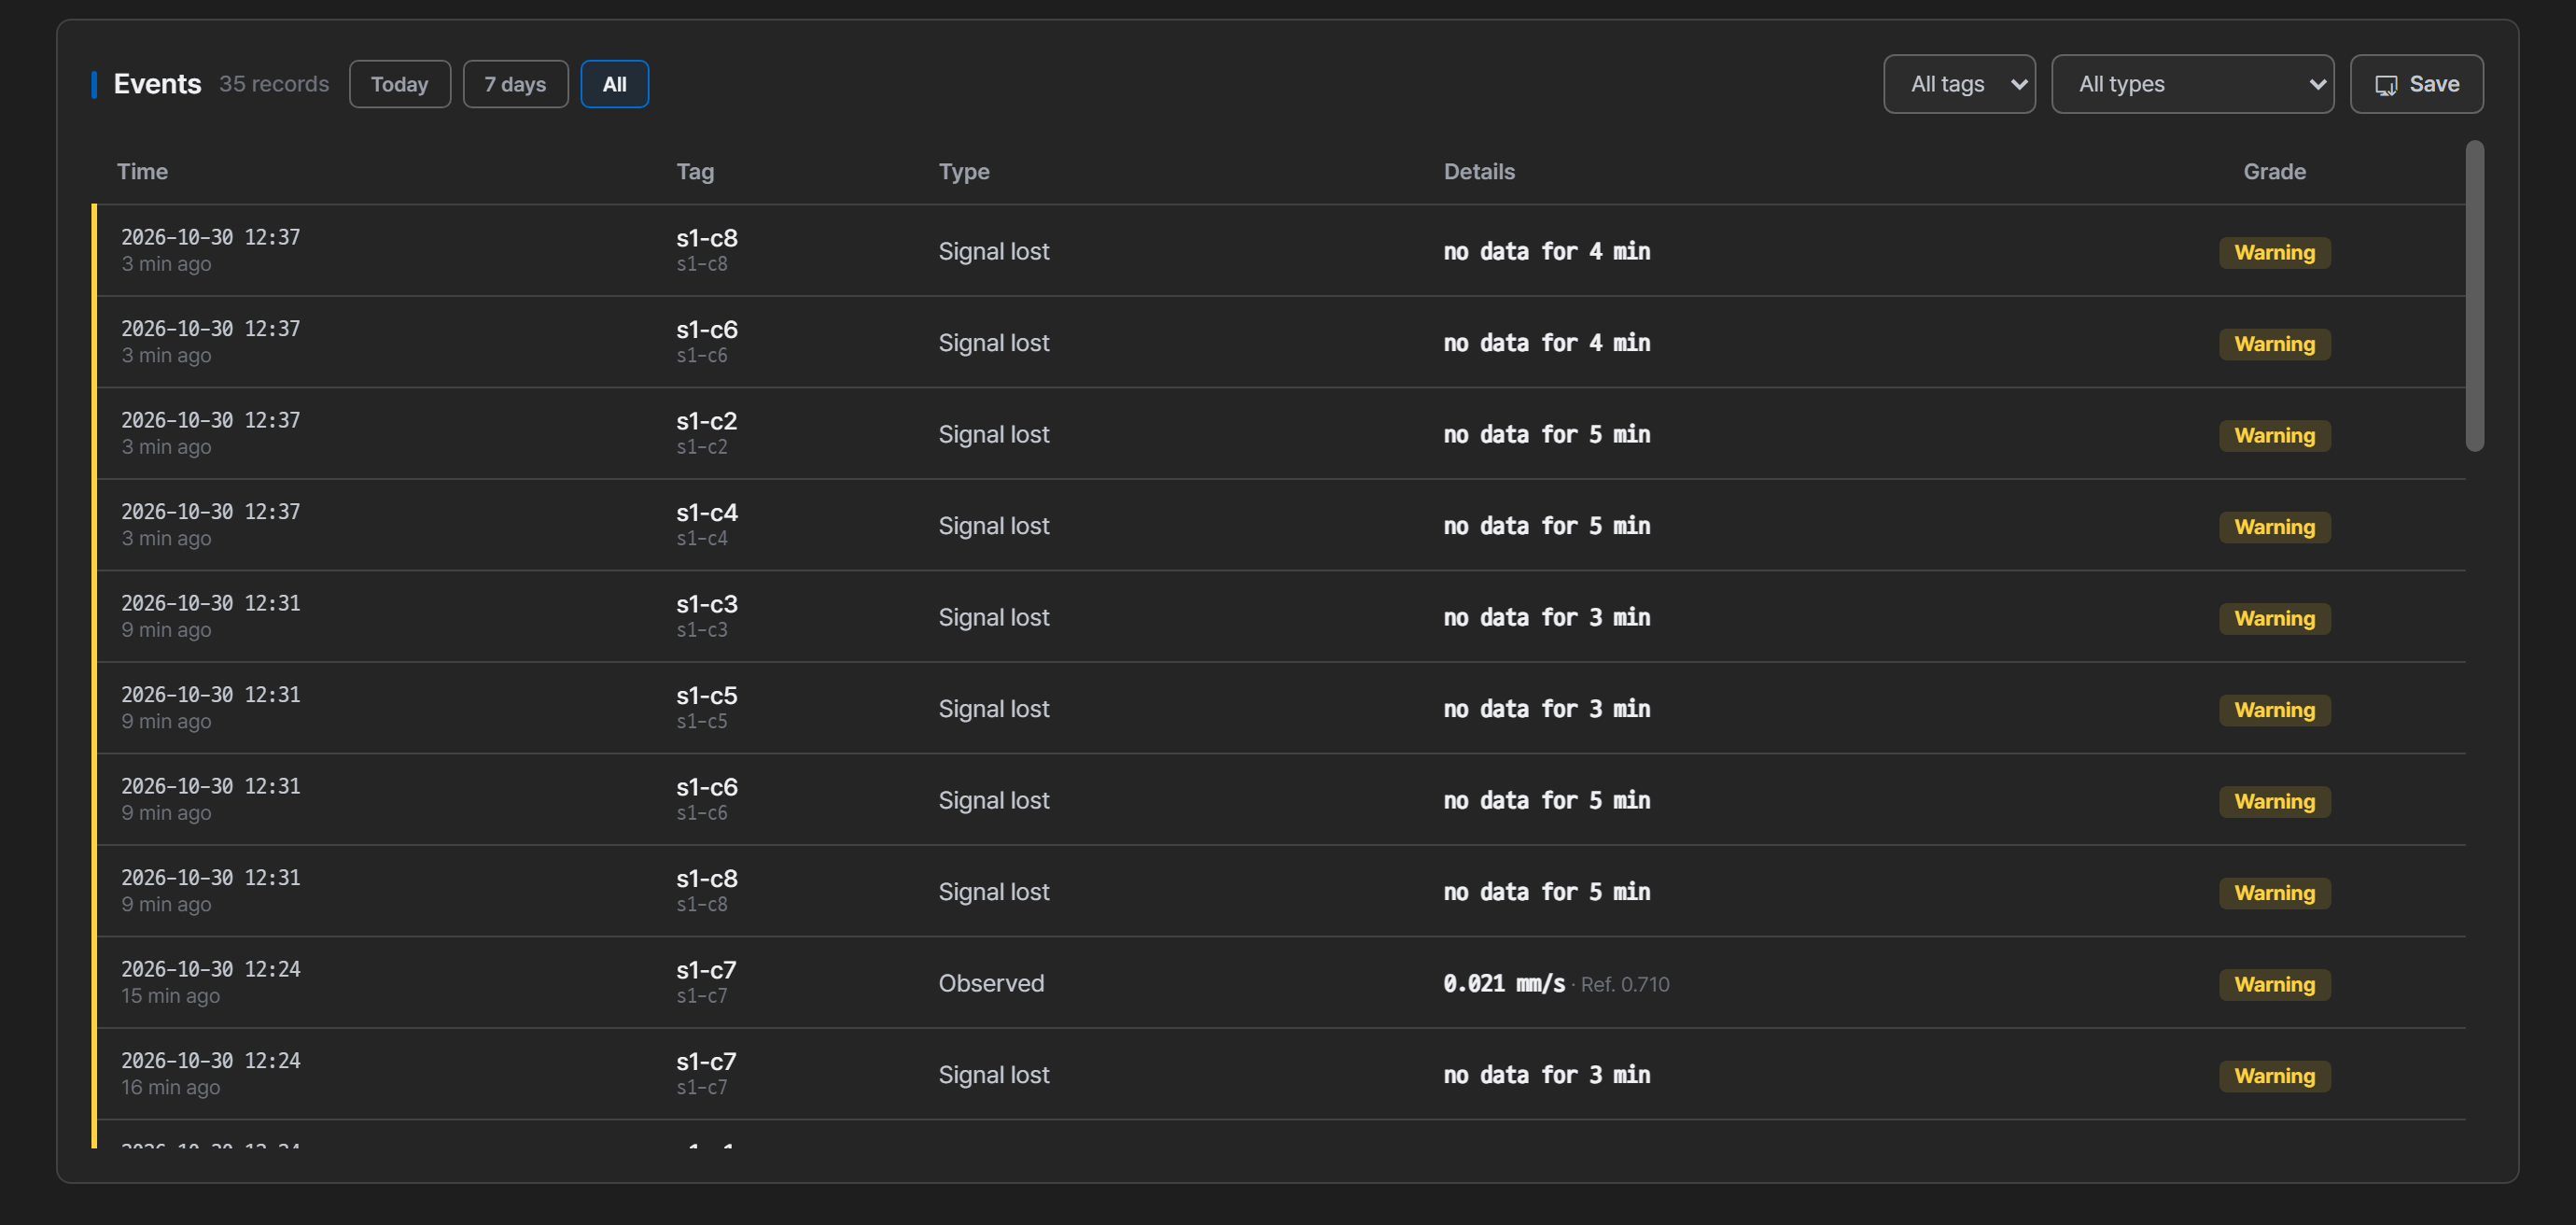Click Signal lost in 16 min ago row
This screenshot has height=1225, width=2576.
point(993,1075)
